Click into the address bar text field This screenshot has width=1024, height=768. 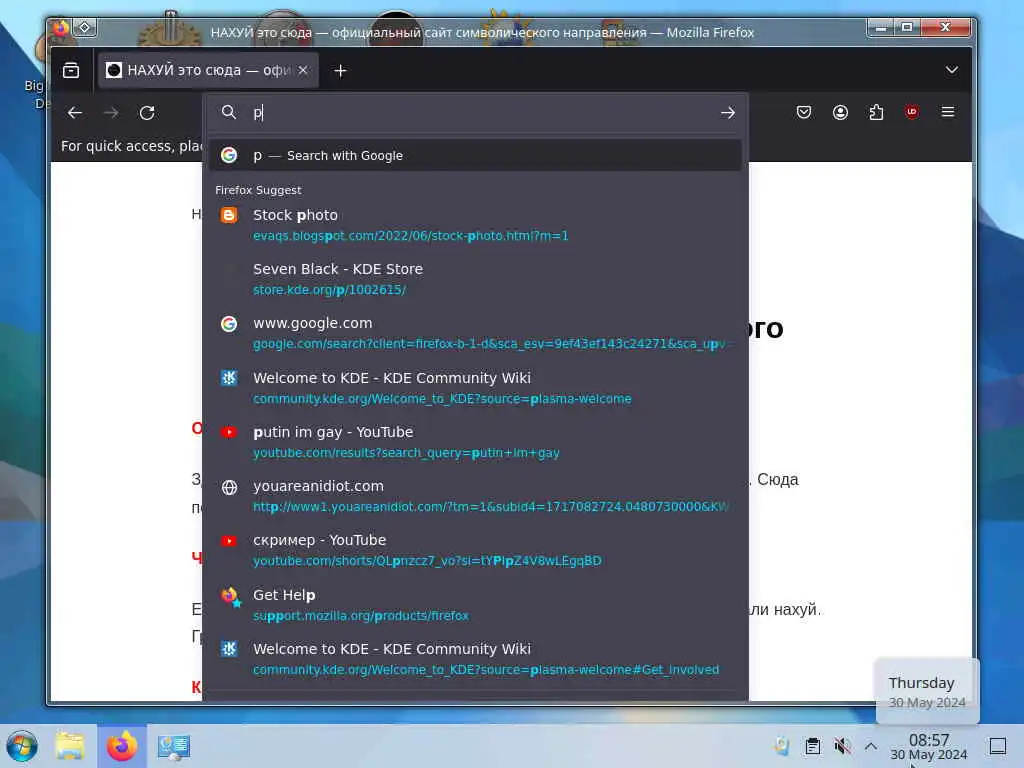[483, 113]
